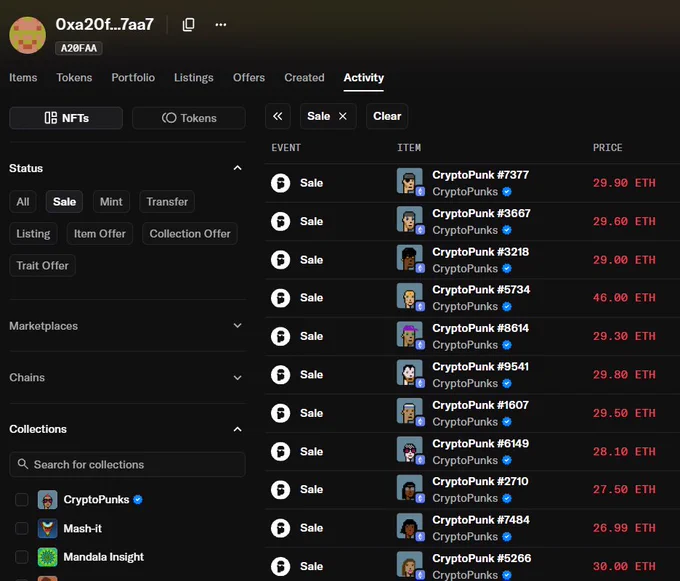Click the 26.99 ETH price
The image size is (680, 581).
pyautogui.click(x=624, y=528)
